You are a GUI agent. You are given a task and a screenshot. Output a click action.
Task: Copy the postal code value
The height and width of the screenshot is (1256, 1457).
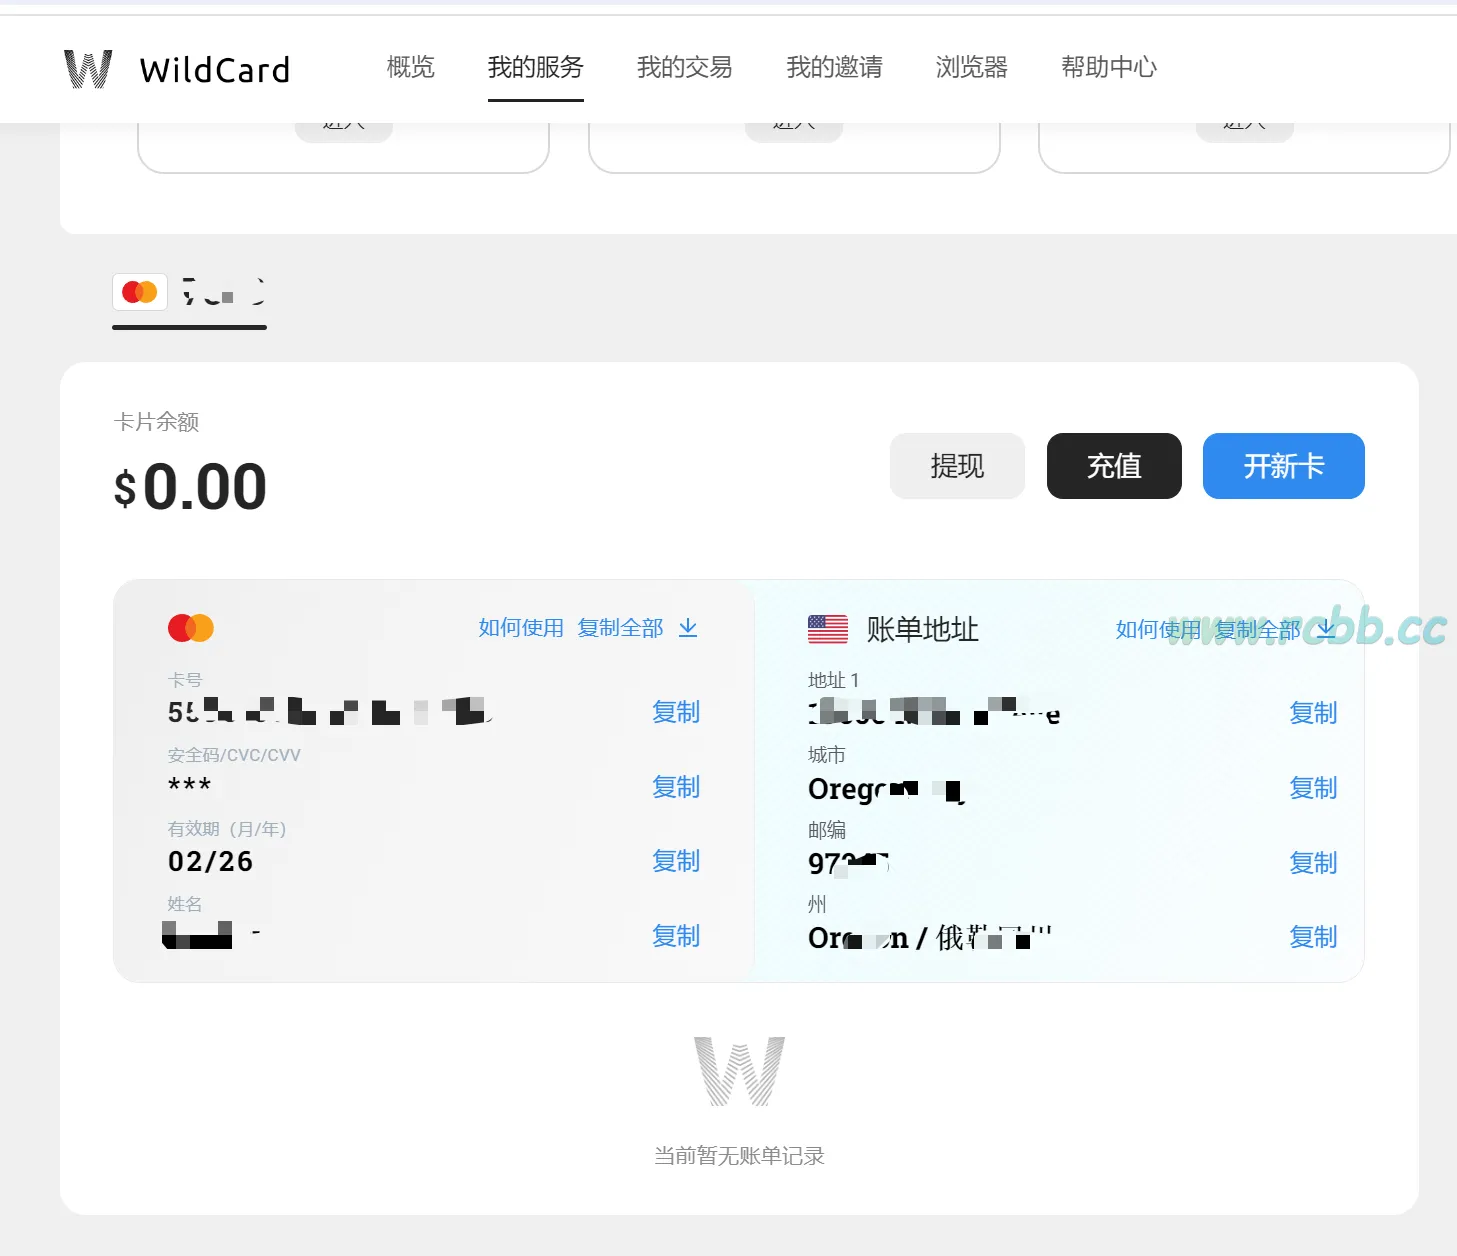1312,863
